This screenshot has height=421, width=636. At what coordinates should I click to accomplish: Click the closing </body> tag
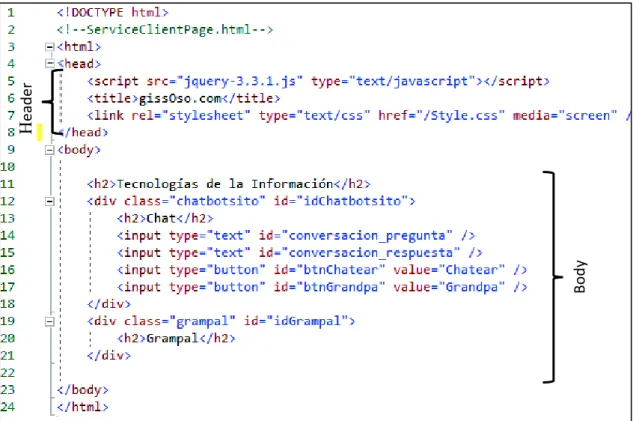(83, 390)
